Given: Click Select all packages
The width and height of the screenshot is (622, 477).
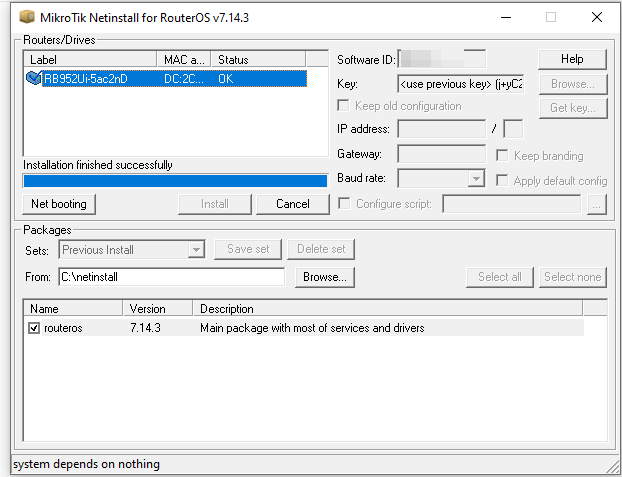Looking at the screenshot, I should coord(500,277).
